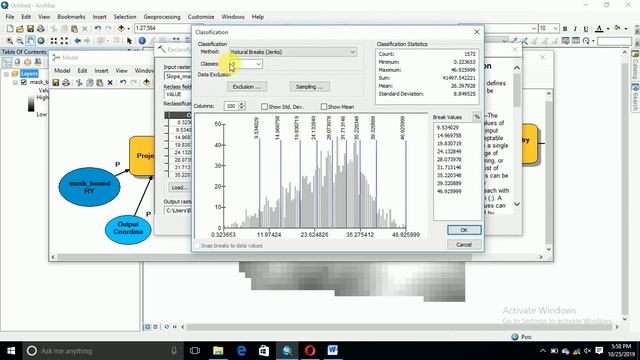Increase Columns value with stepper
The height and width of the screenshot is (360, 640).
pos(242,104)
